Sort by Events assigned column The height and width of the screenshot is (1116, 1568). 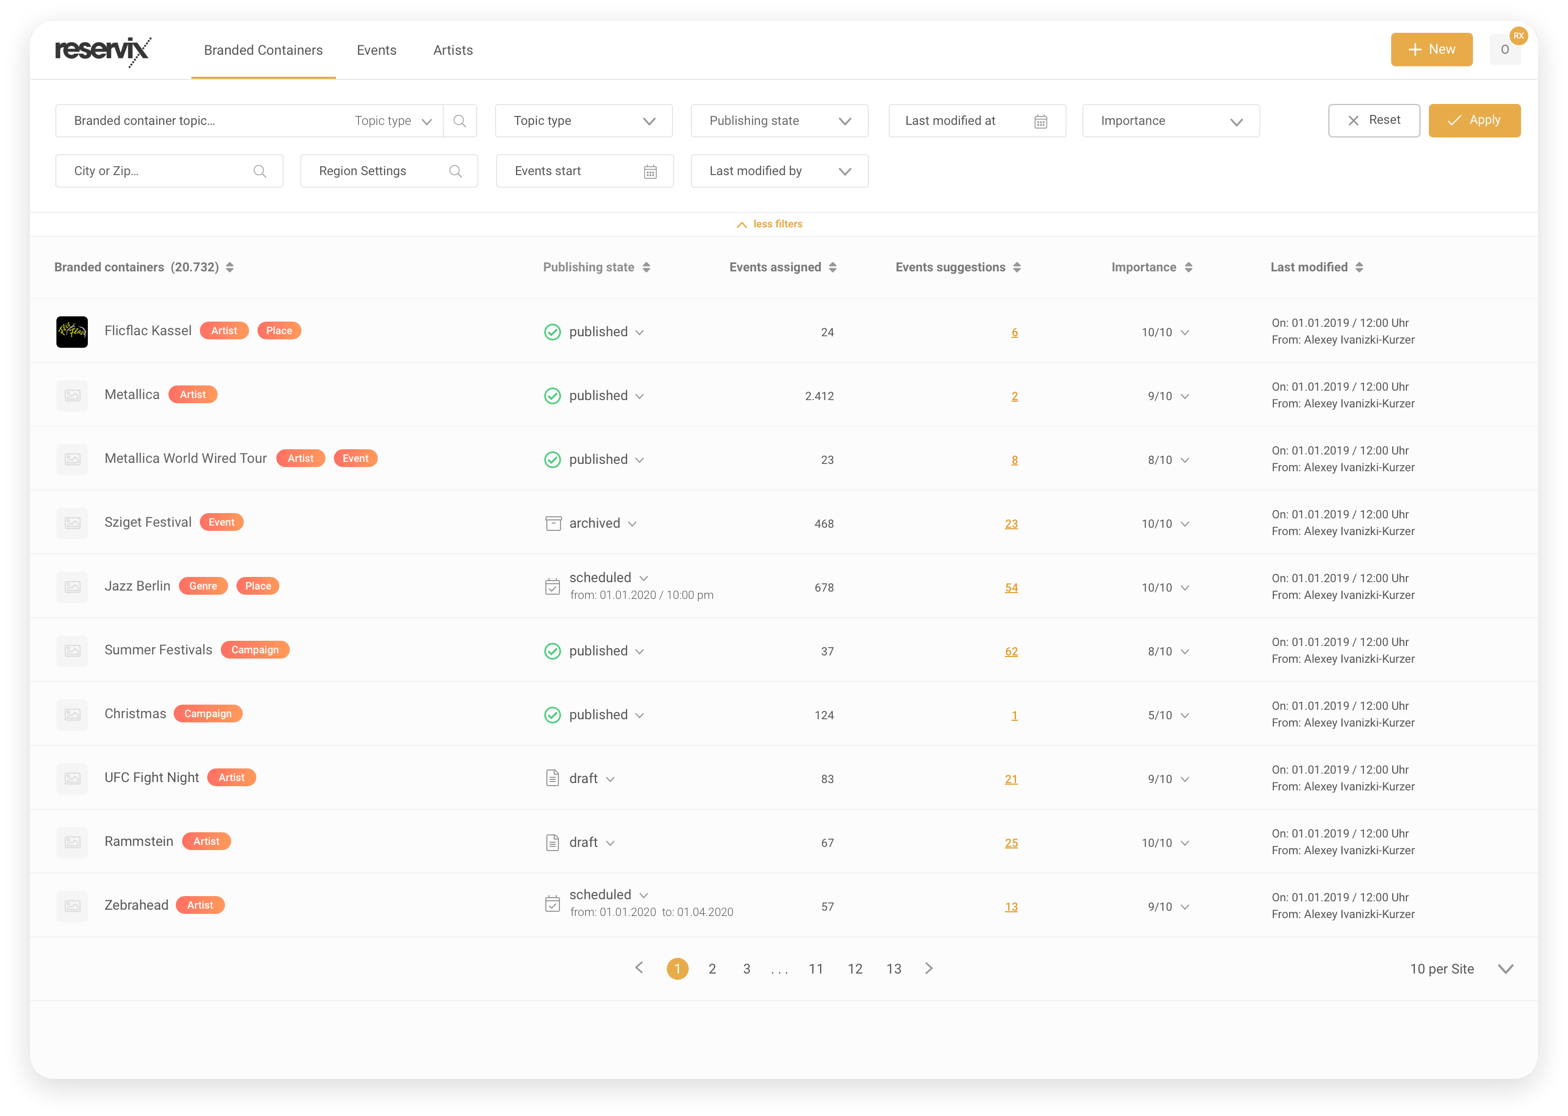[833, 267]
